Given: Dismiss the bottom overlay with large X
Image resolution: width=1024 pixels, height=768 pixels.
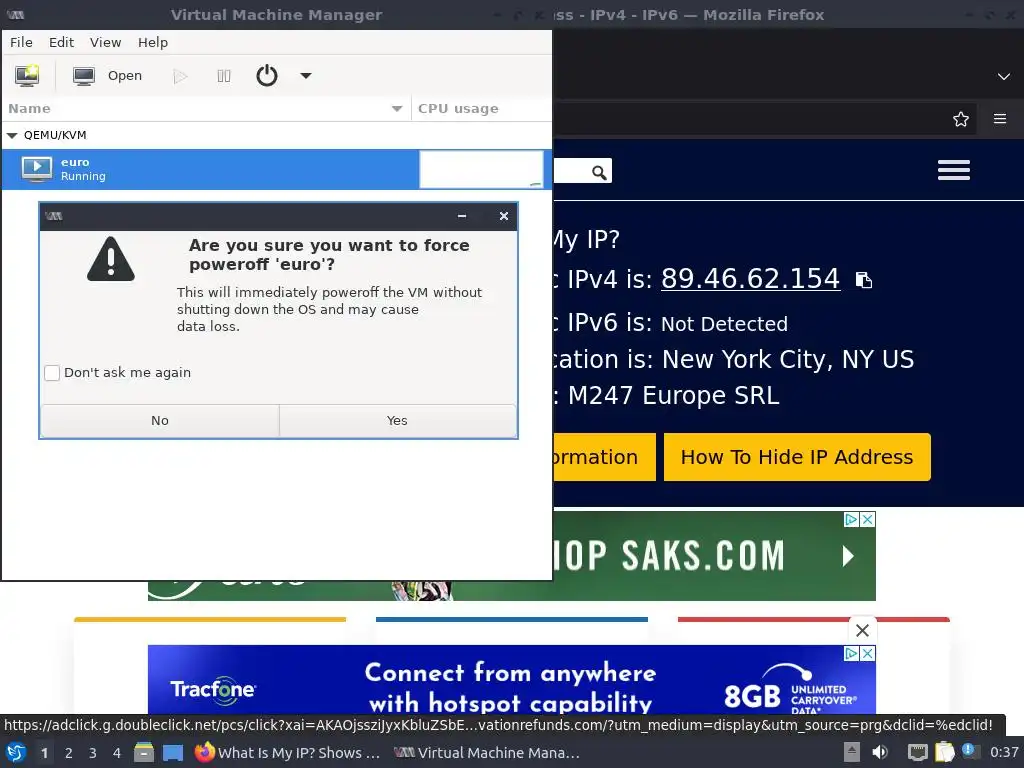Looking at the screenshot, I should coord(862,631).
